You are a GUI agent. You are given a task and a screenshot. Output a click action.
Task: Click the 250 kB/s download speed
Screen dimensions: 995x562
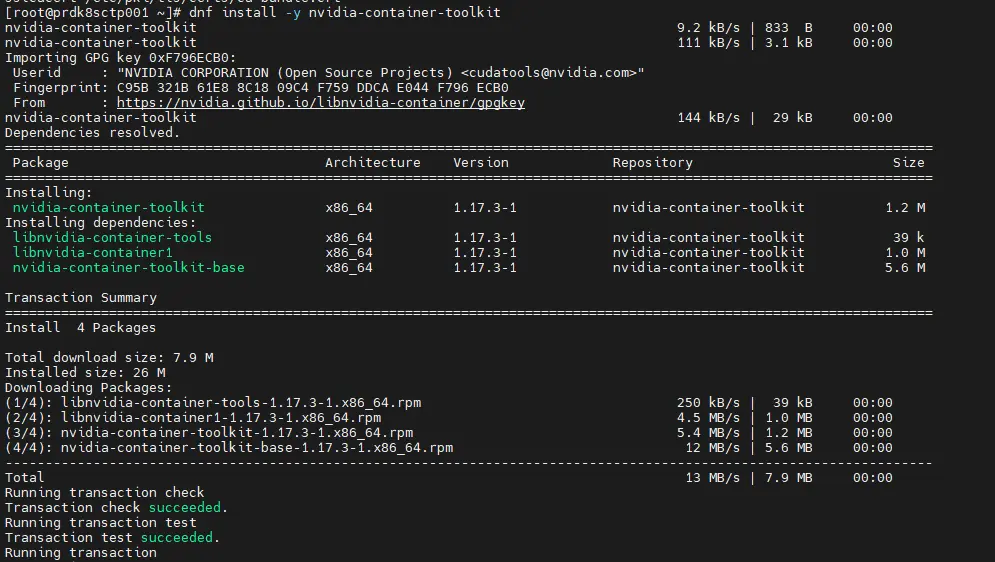[708, 403]
